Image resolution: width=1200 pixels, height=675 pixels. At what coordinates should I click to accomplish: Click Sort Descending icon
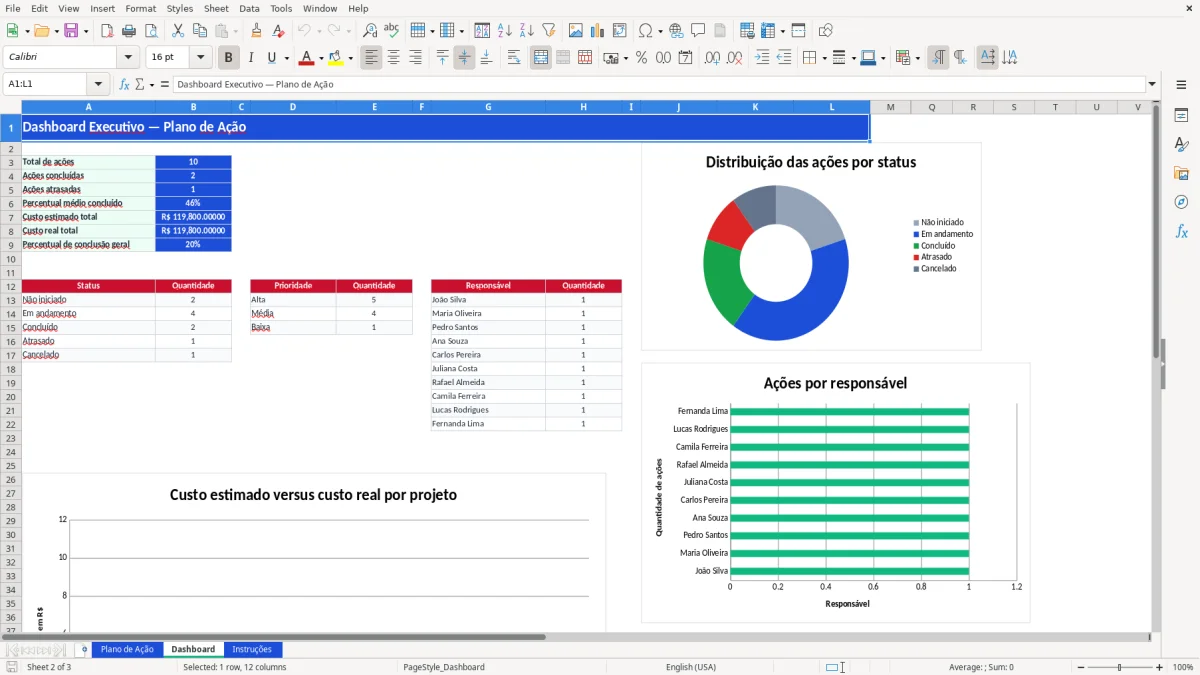pyautogui.click(x=527, y=31)
